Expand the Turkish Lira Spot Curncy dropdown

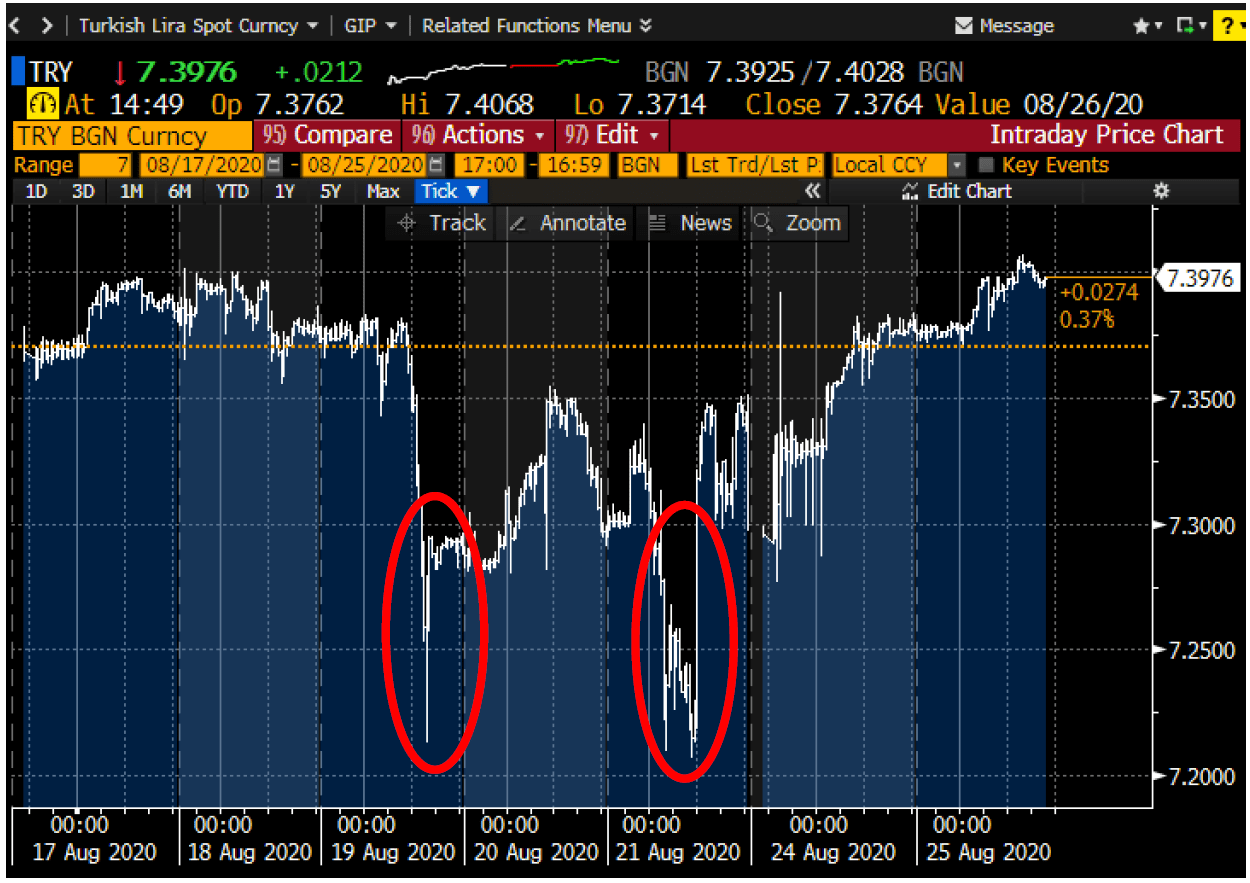[x=199, y=25]
